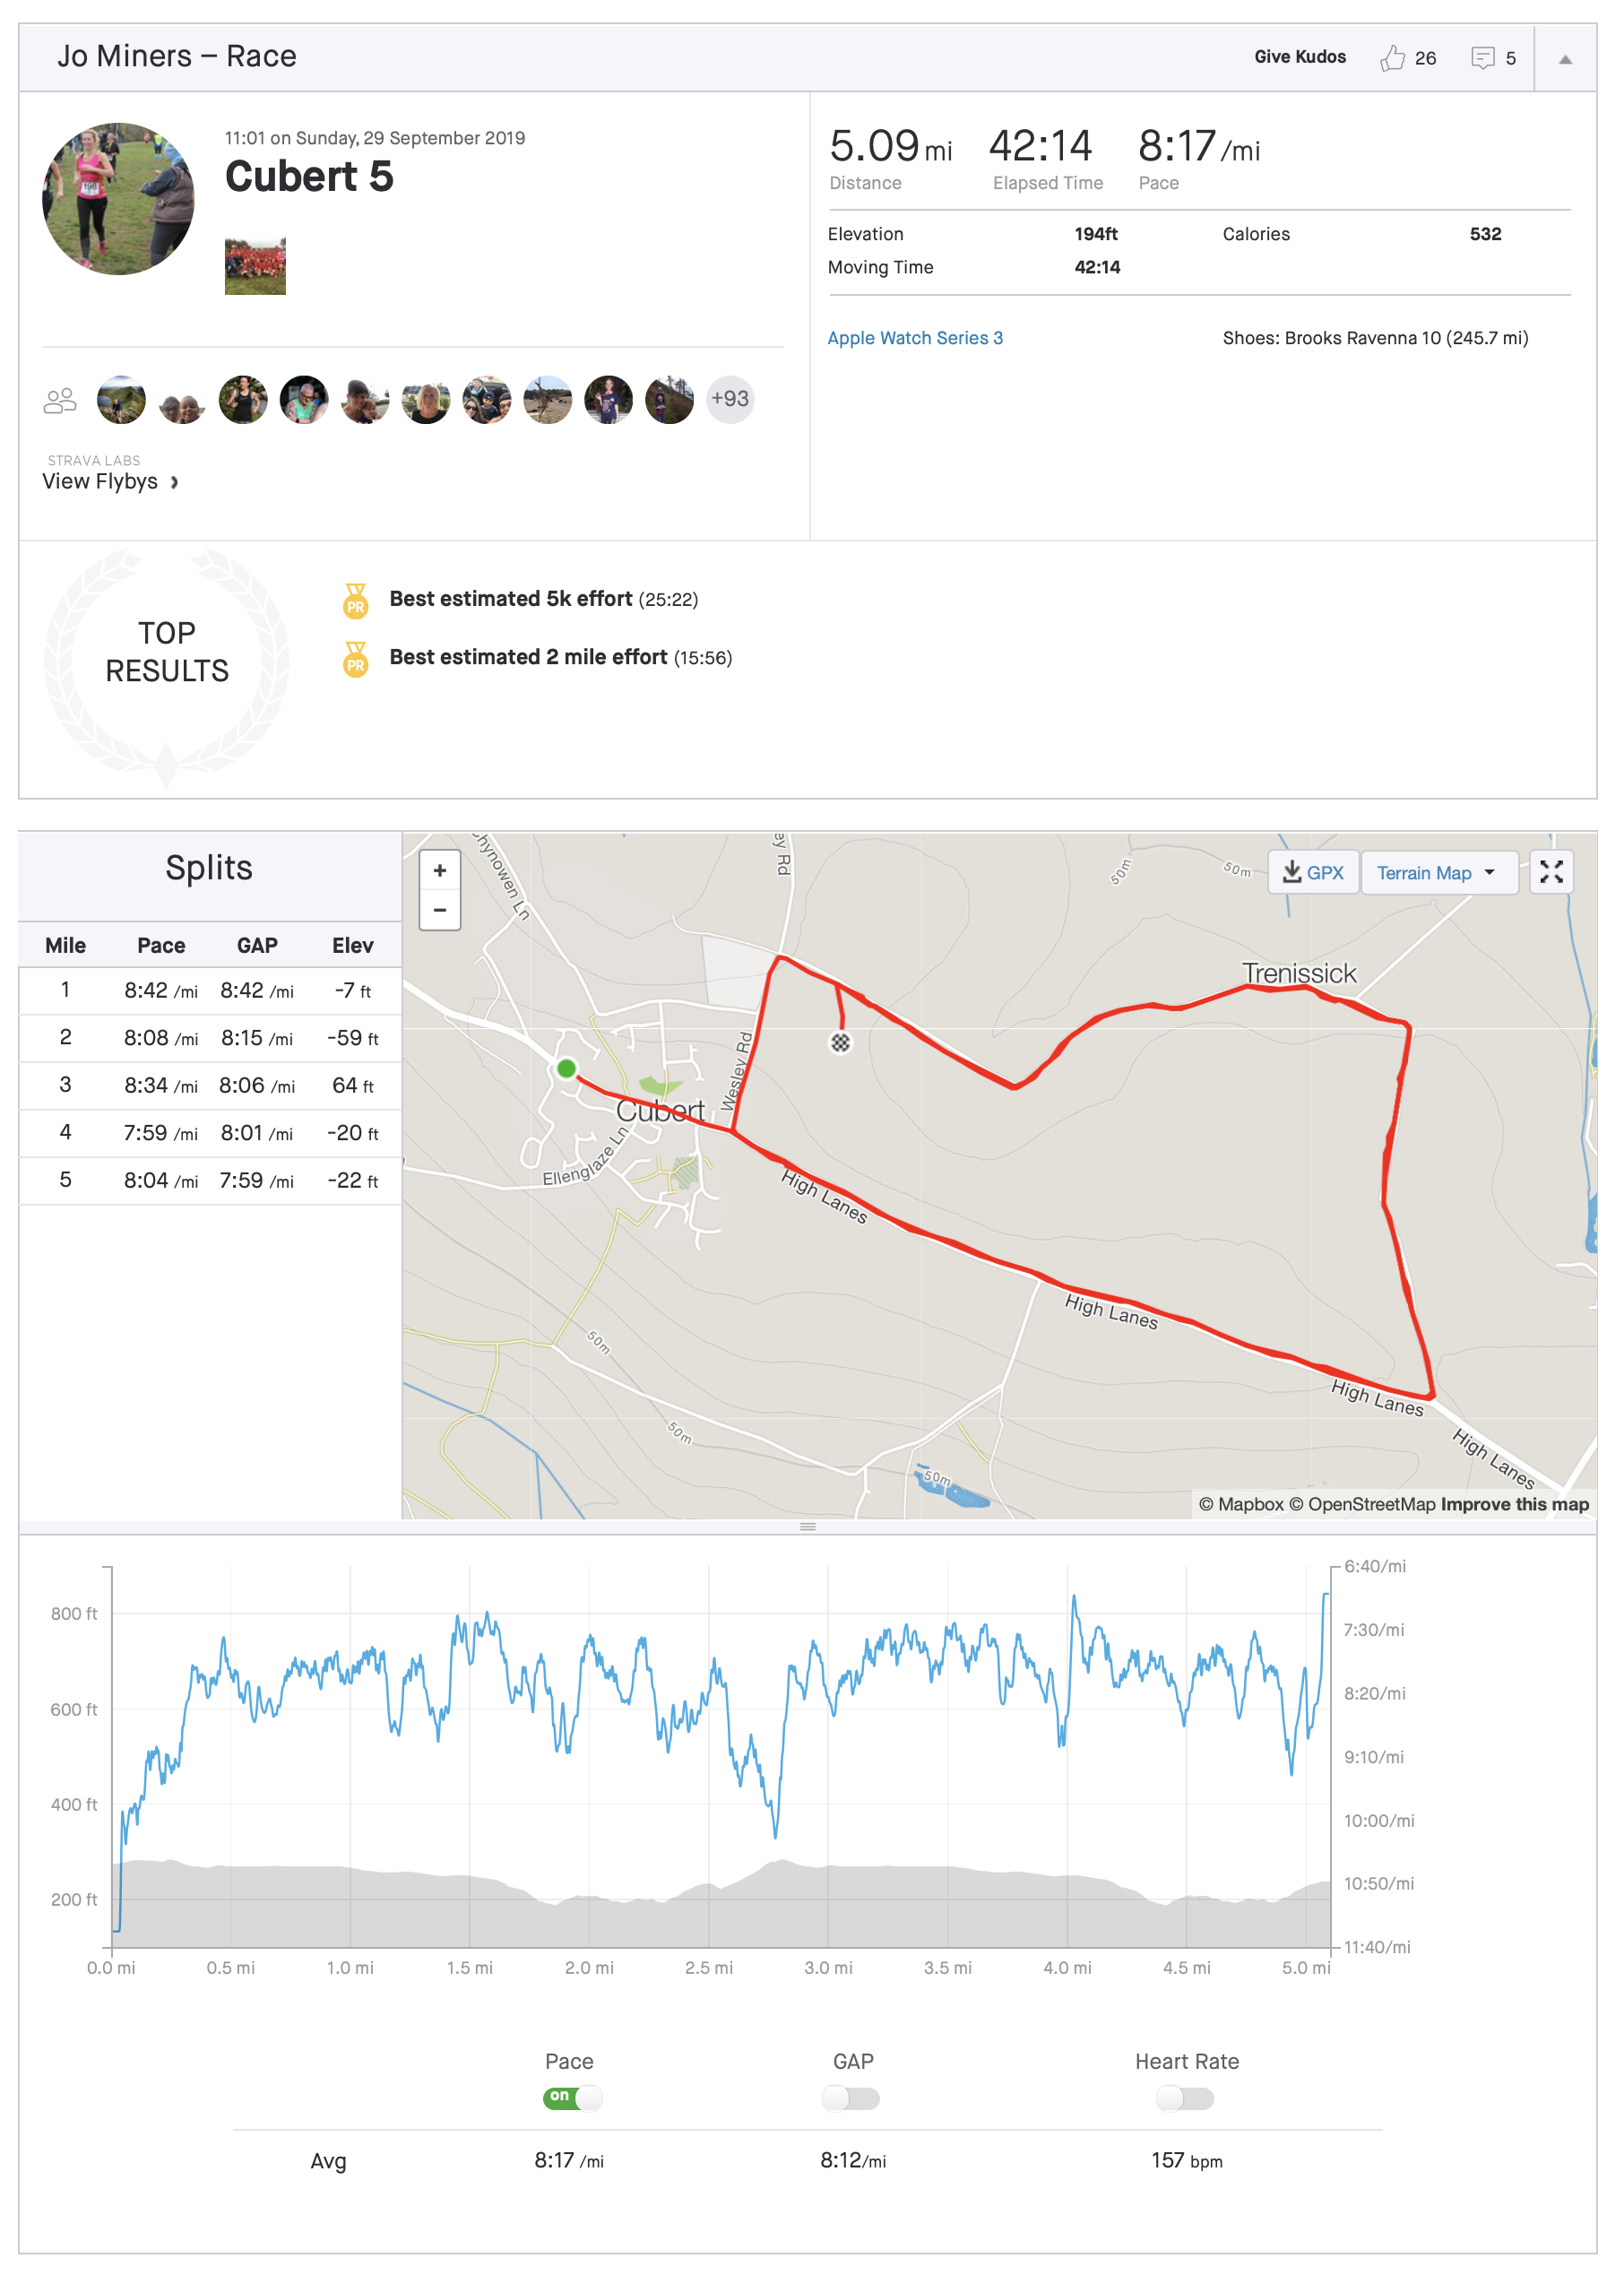Expand map to fullscreen

point(1551,872)
